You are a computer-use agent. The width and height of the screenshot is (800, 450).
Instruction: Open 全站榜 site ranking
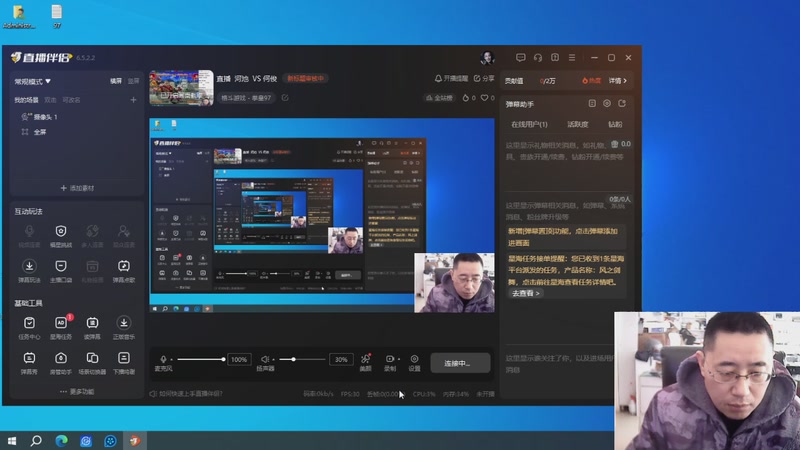coord(439,97)
